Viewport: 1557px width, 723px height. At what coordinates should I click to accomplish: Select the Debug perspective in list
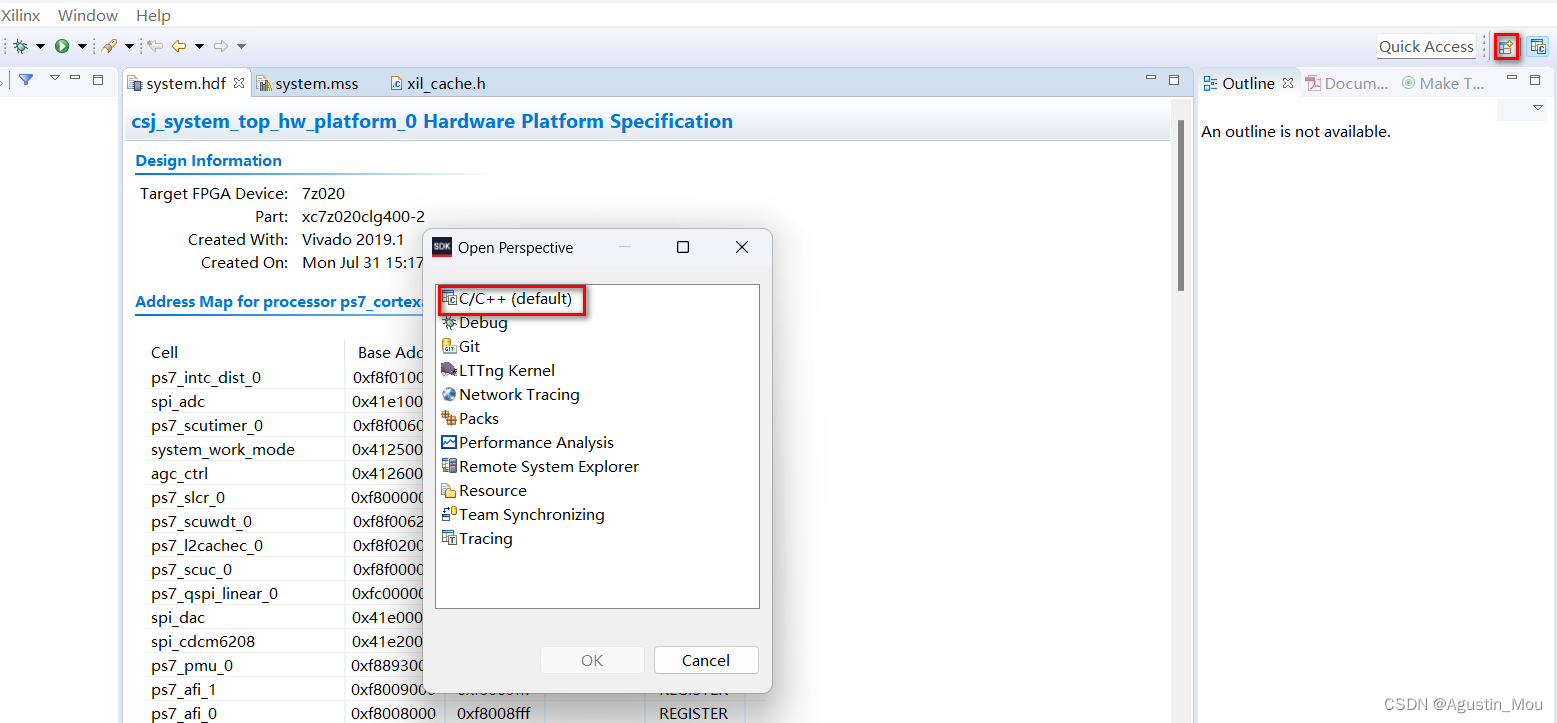coord(475,322)
